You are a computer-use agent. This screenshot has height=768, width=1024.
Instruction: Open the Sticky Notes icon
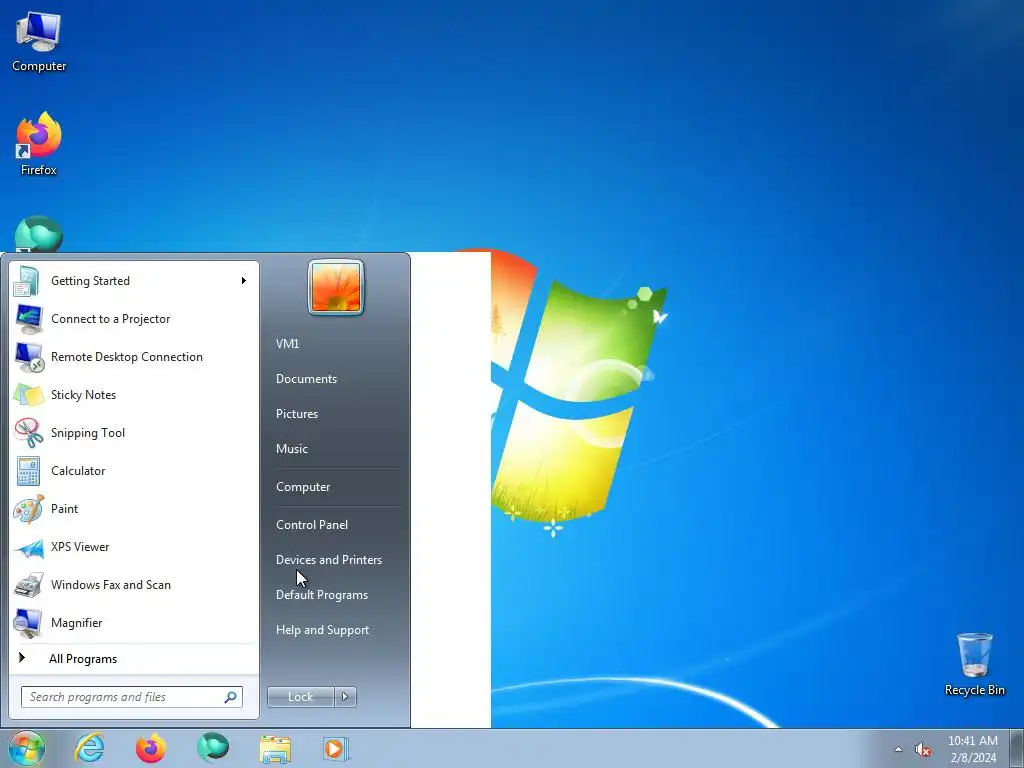pyautogui.click(x=28, y=395)
